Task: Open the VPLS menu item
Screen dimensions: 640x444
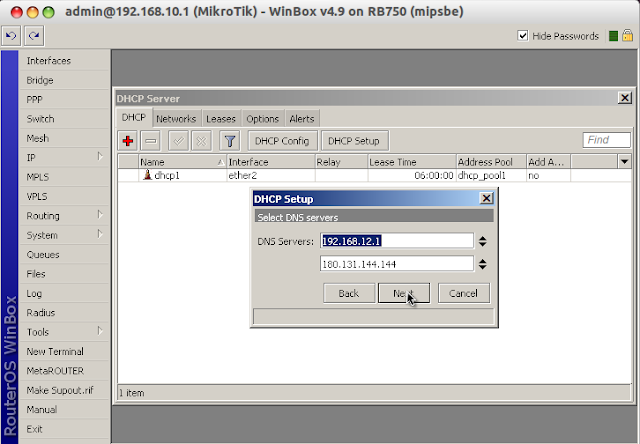Action: click(x=64, y=197)
